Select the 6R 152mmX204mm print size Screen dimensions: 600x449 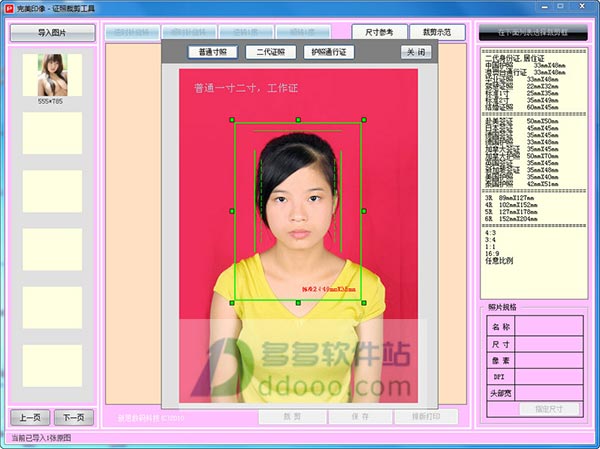tap(511, 219)
